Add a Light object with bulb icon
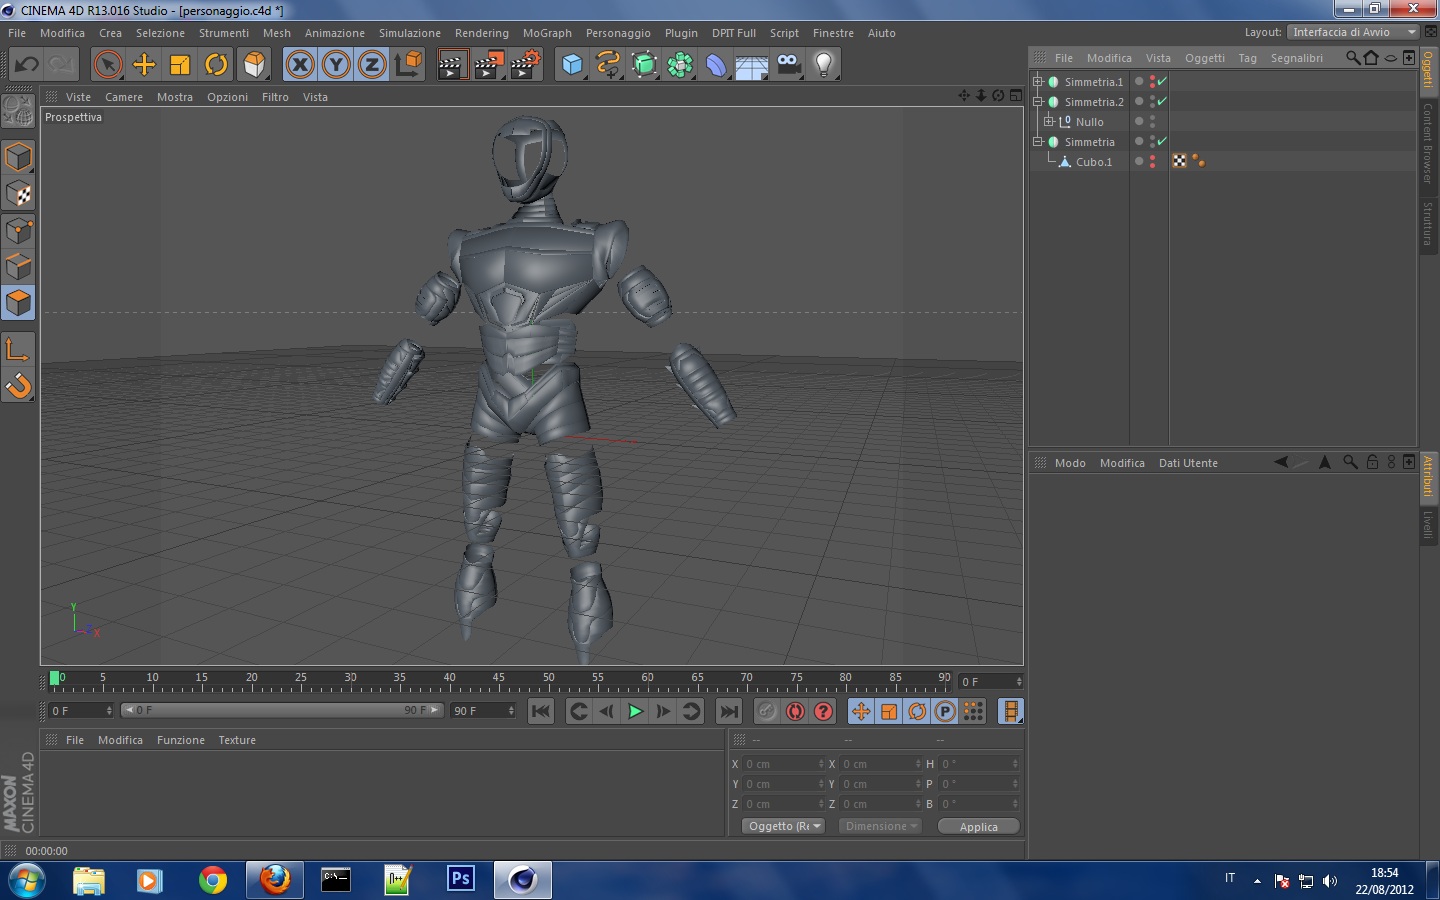 pyautogui.click(x=823, y=65)
